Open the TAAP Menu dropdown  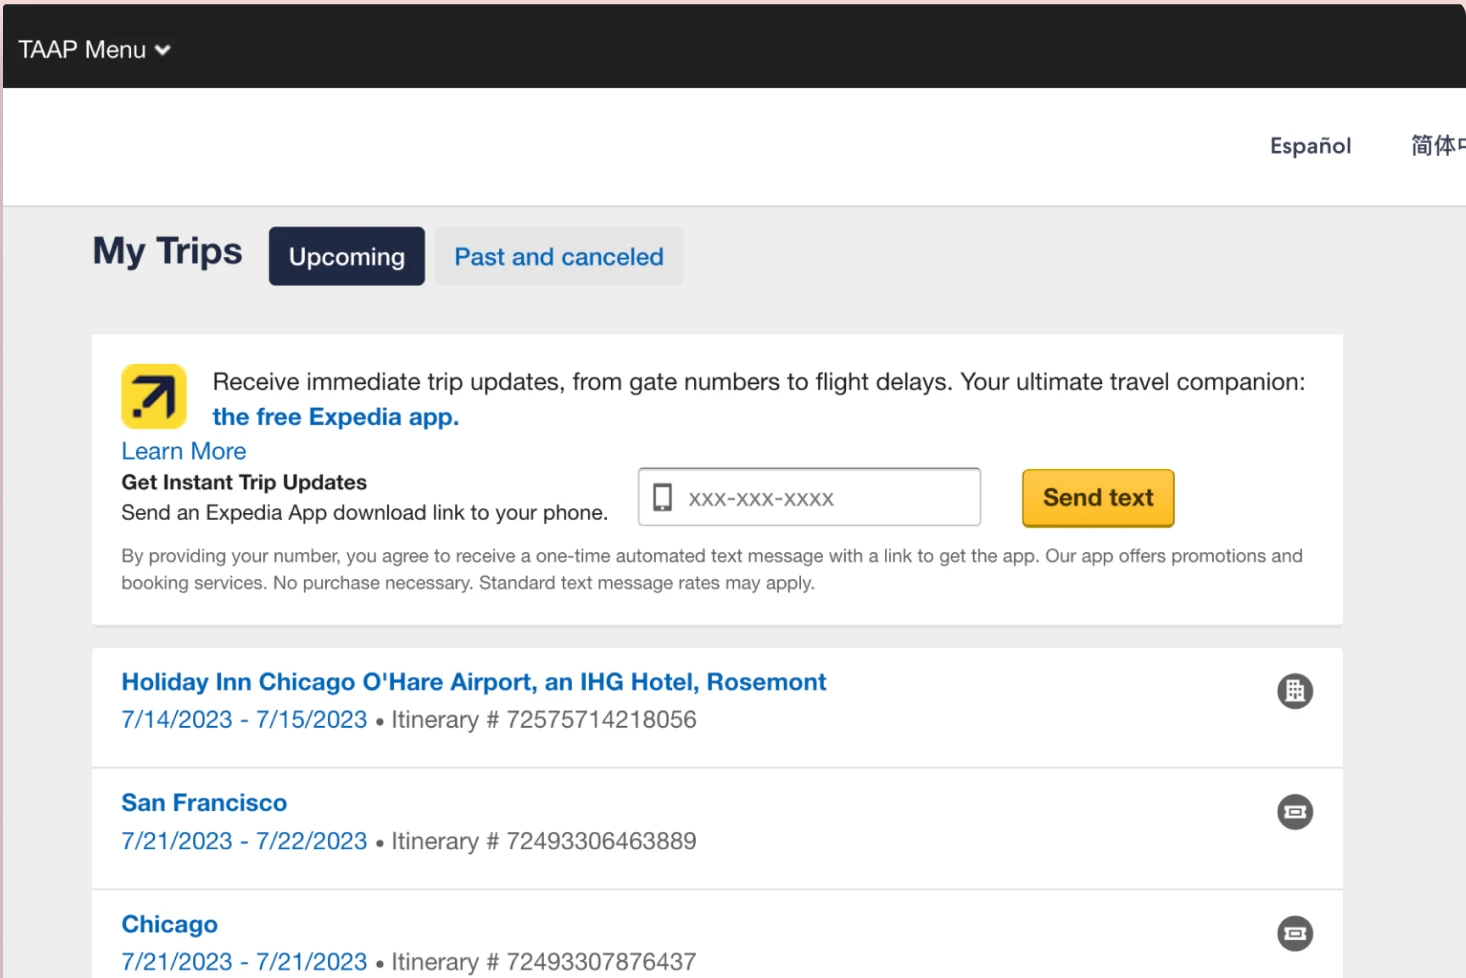(x=94, y=49)
